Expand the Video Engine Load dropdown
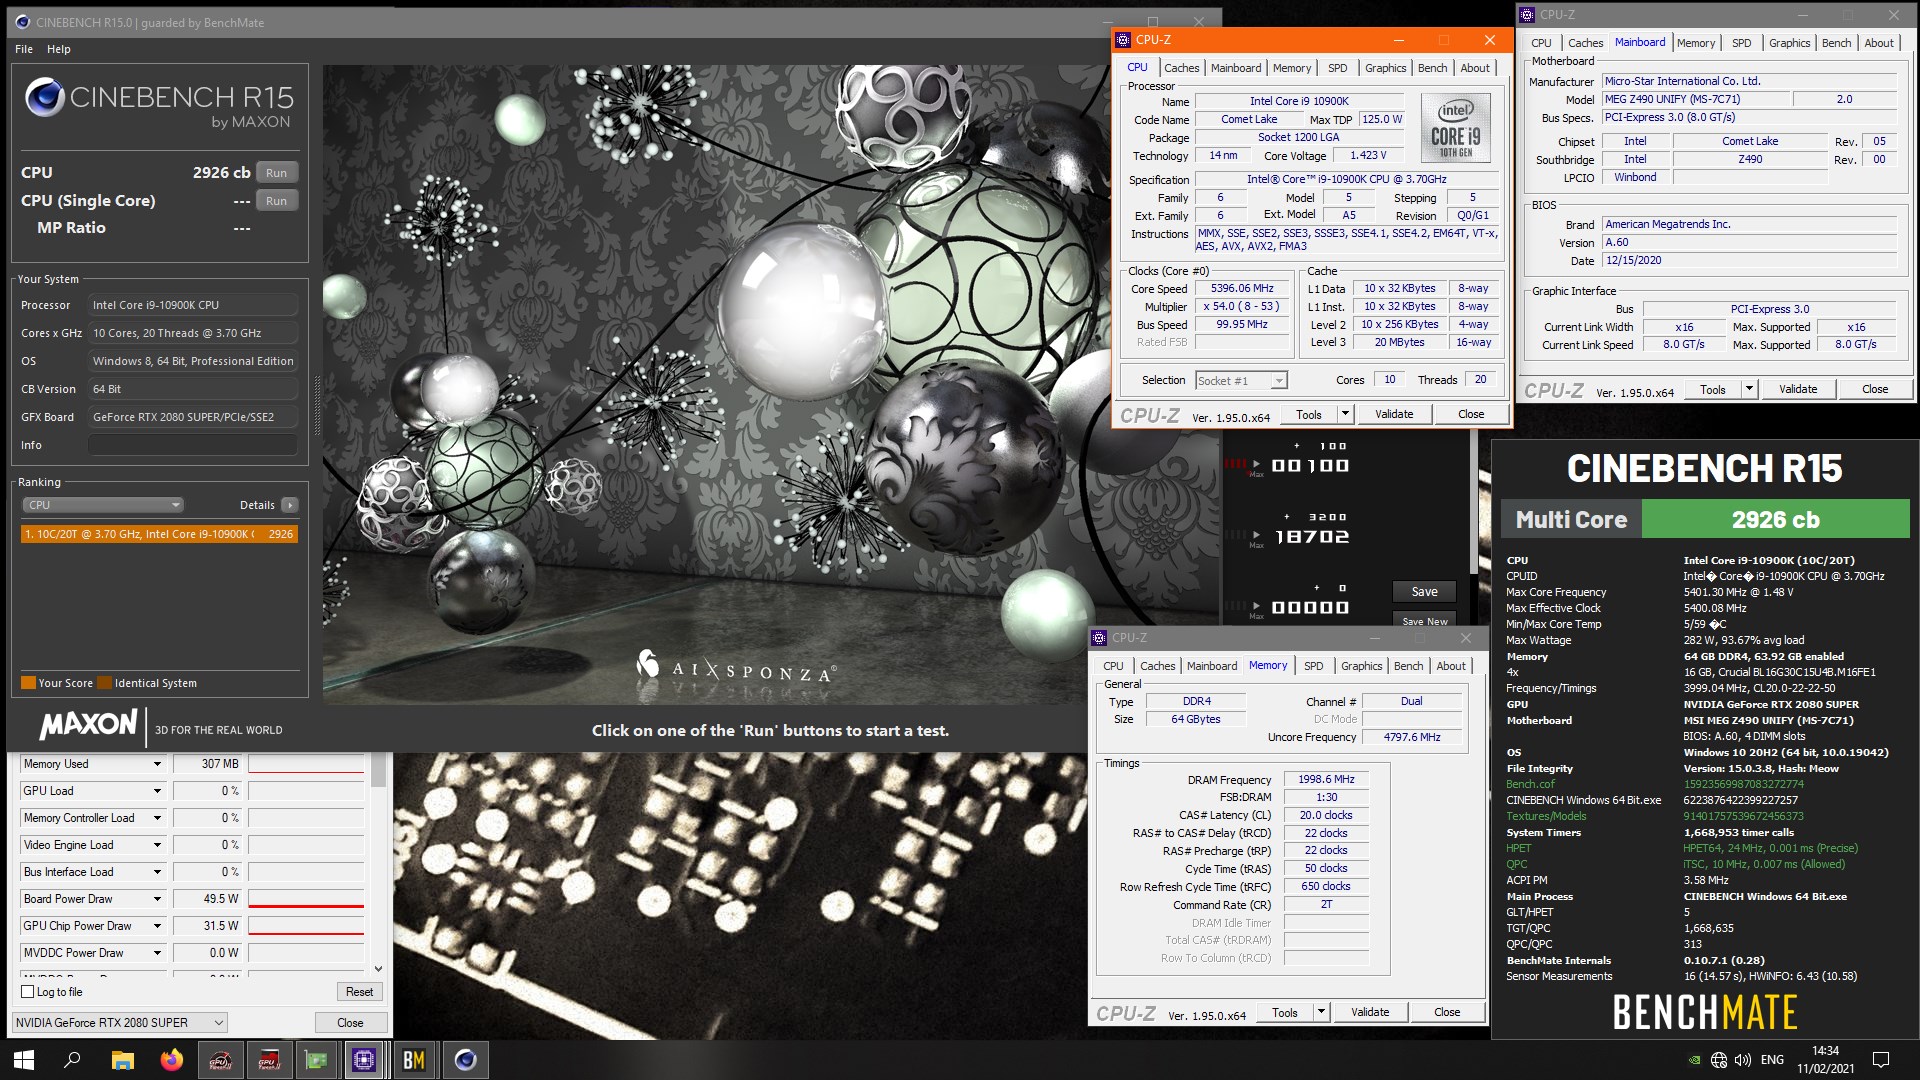 (x=157, y=845)
